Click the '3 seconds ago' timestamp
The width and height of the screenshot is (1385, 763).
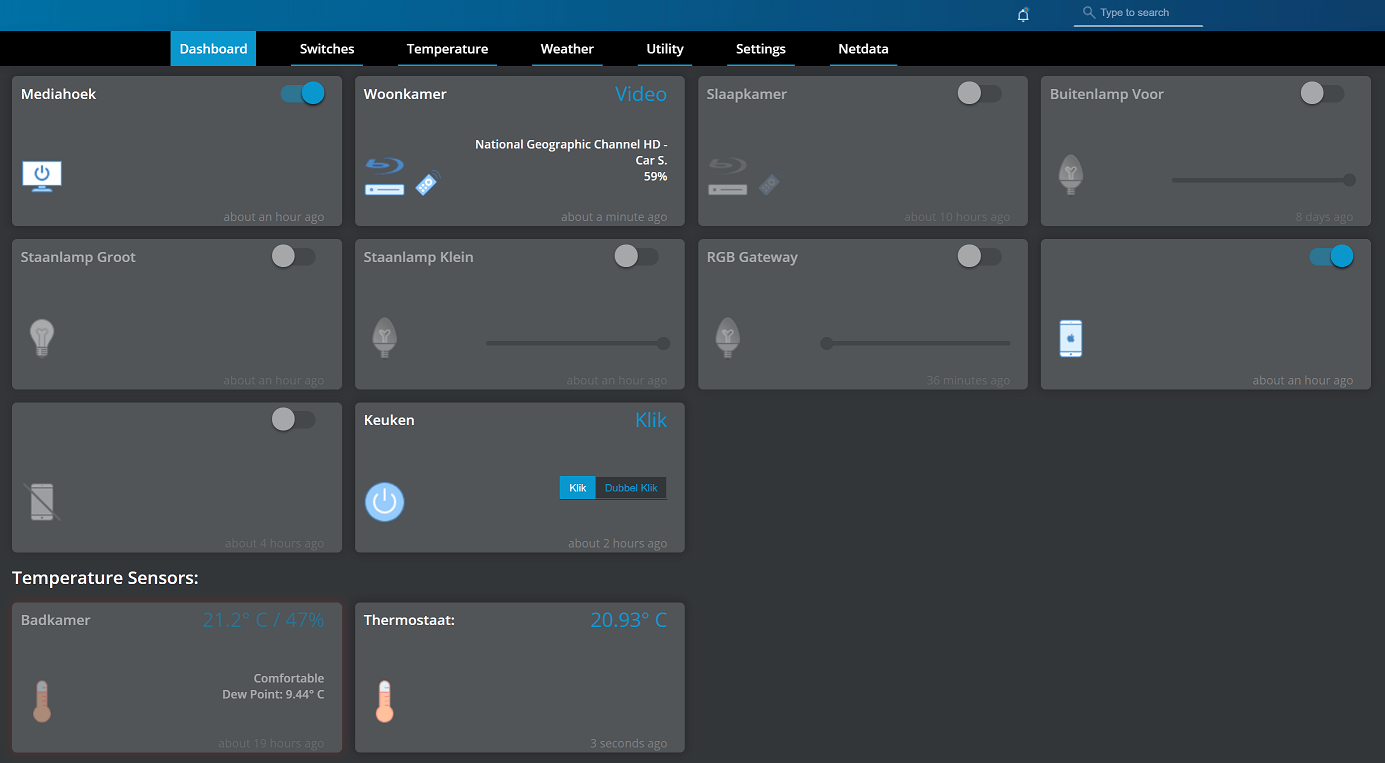coord(628,743)
